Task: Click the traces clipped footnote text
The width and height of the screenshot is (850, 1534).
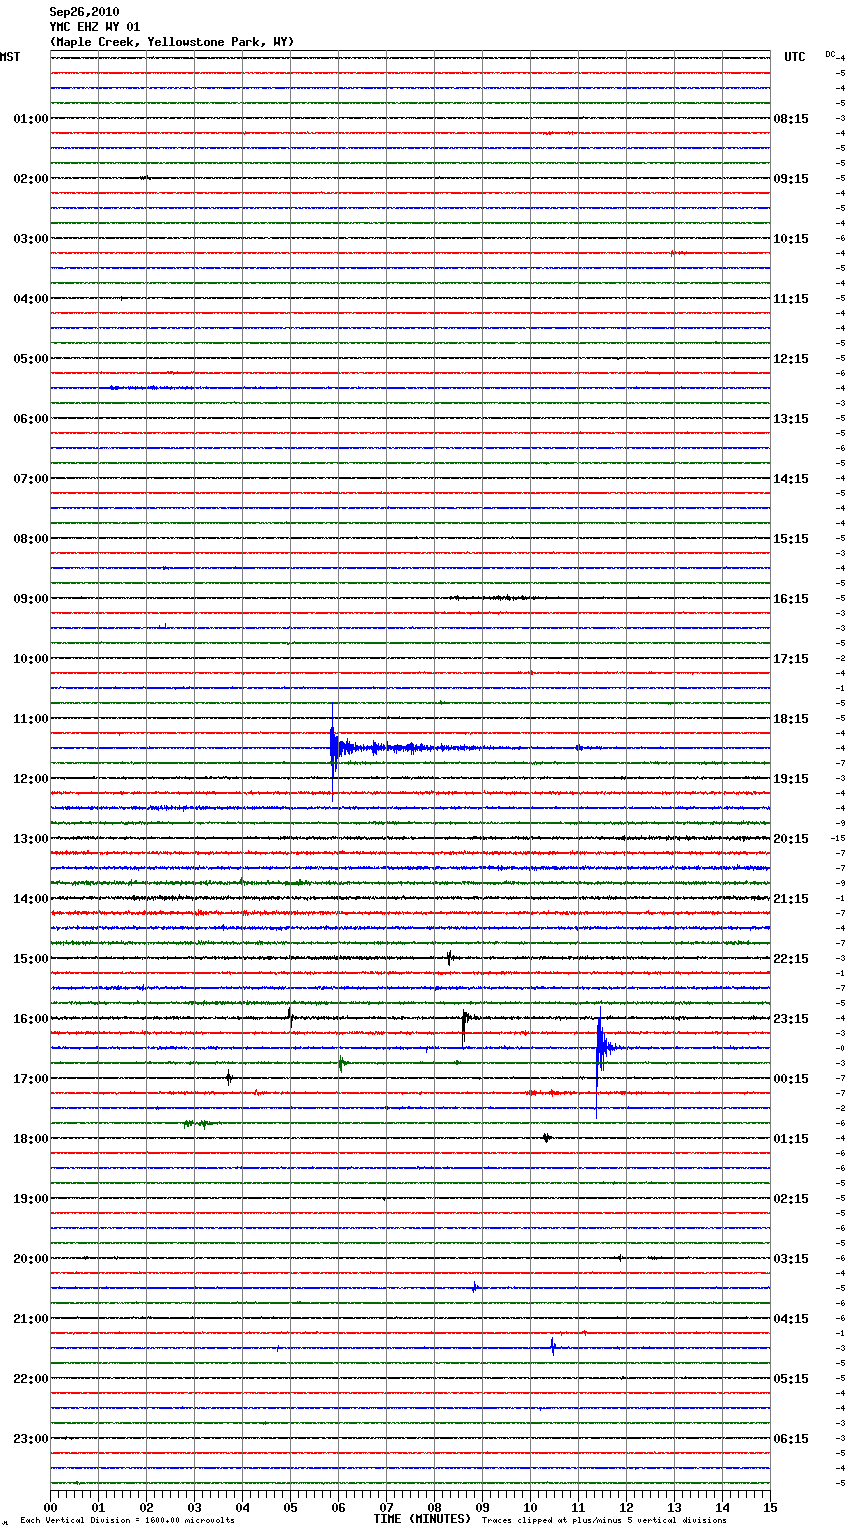Action: pyautogui.click(x=604, y=1521)
